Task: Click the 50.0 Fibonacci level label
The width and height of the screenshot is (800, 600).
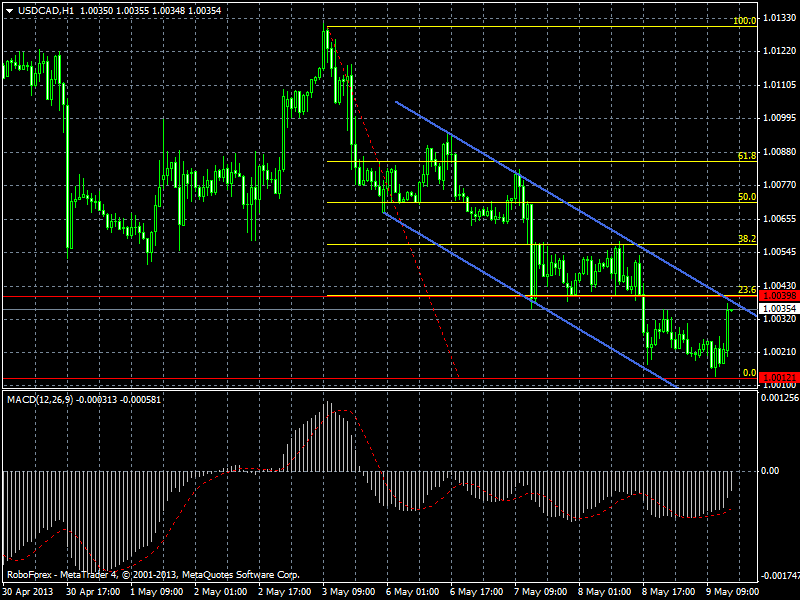Action: 747,197
